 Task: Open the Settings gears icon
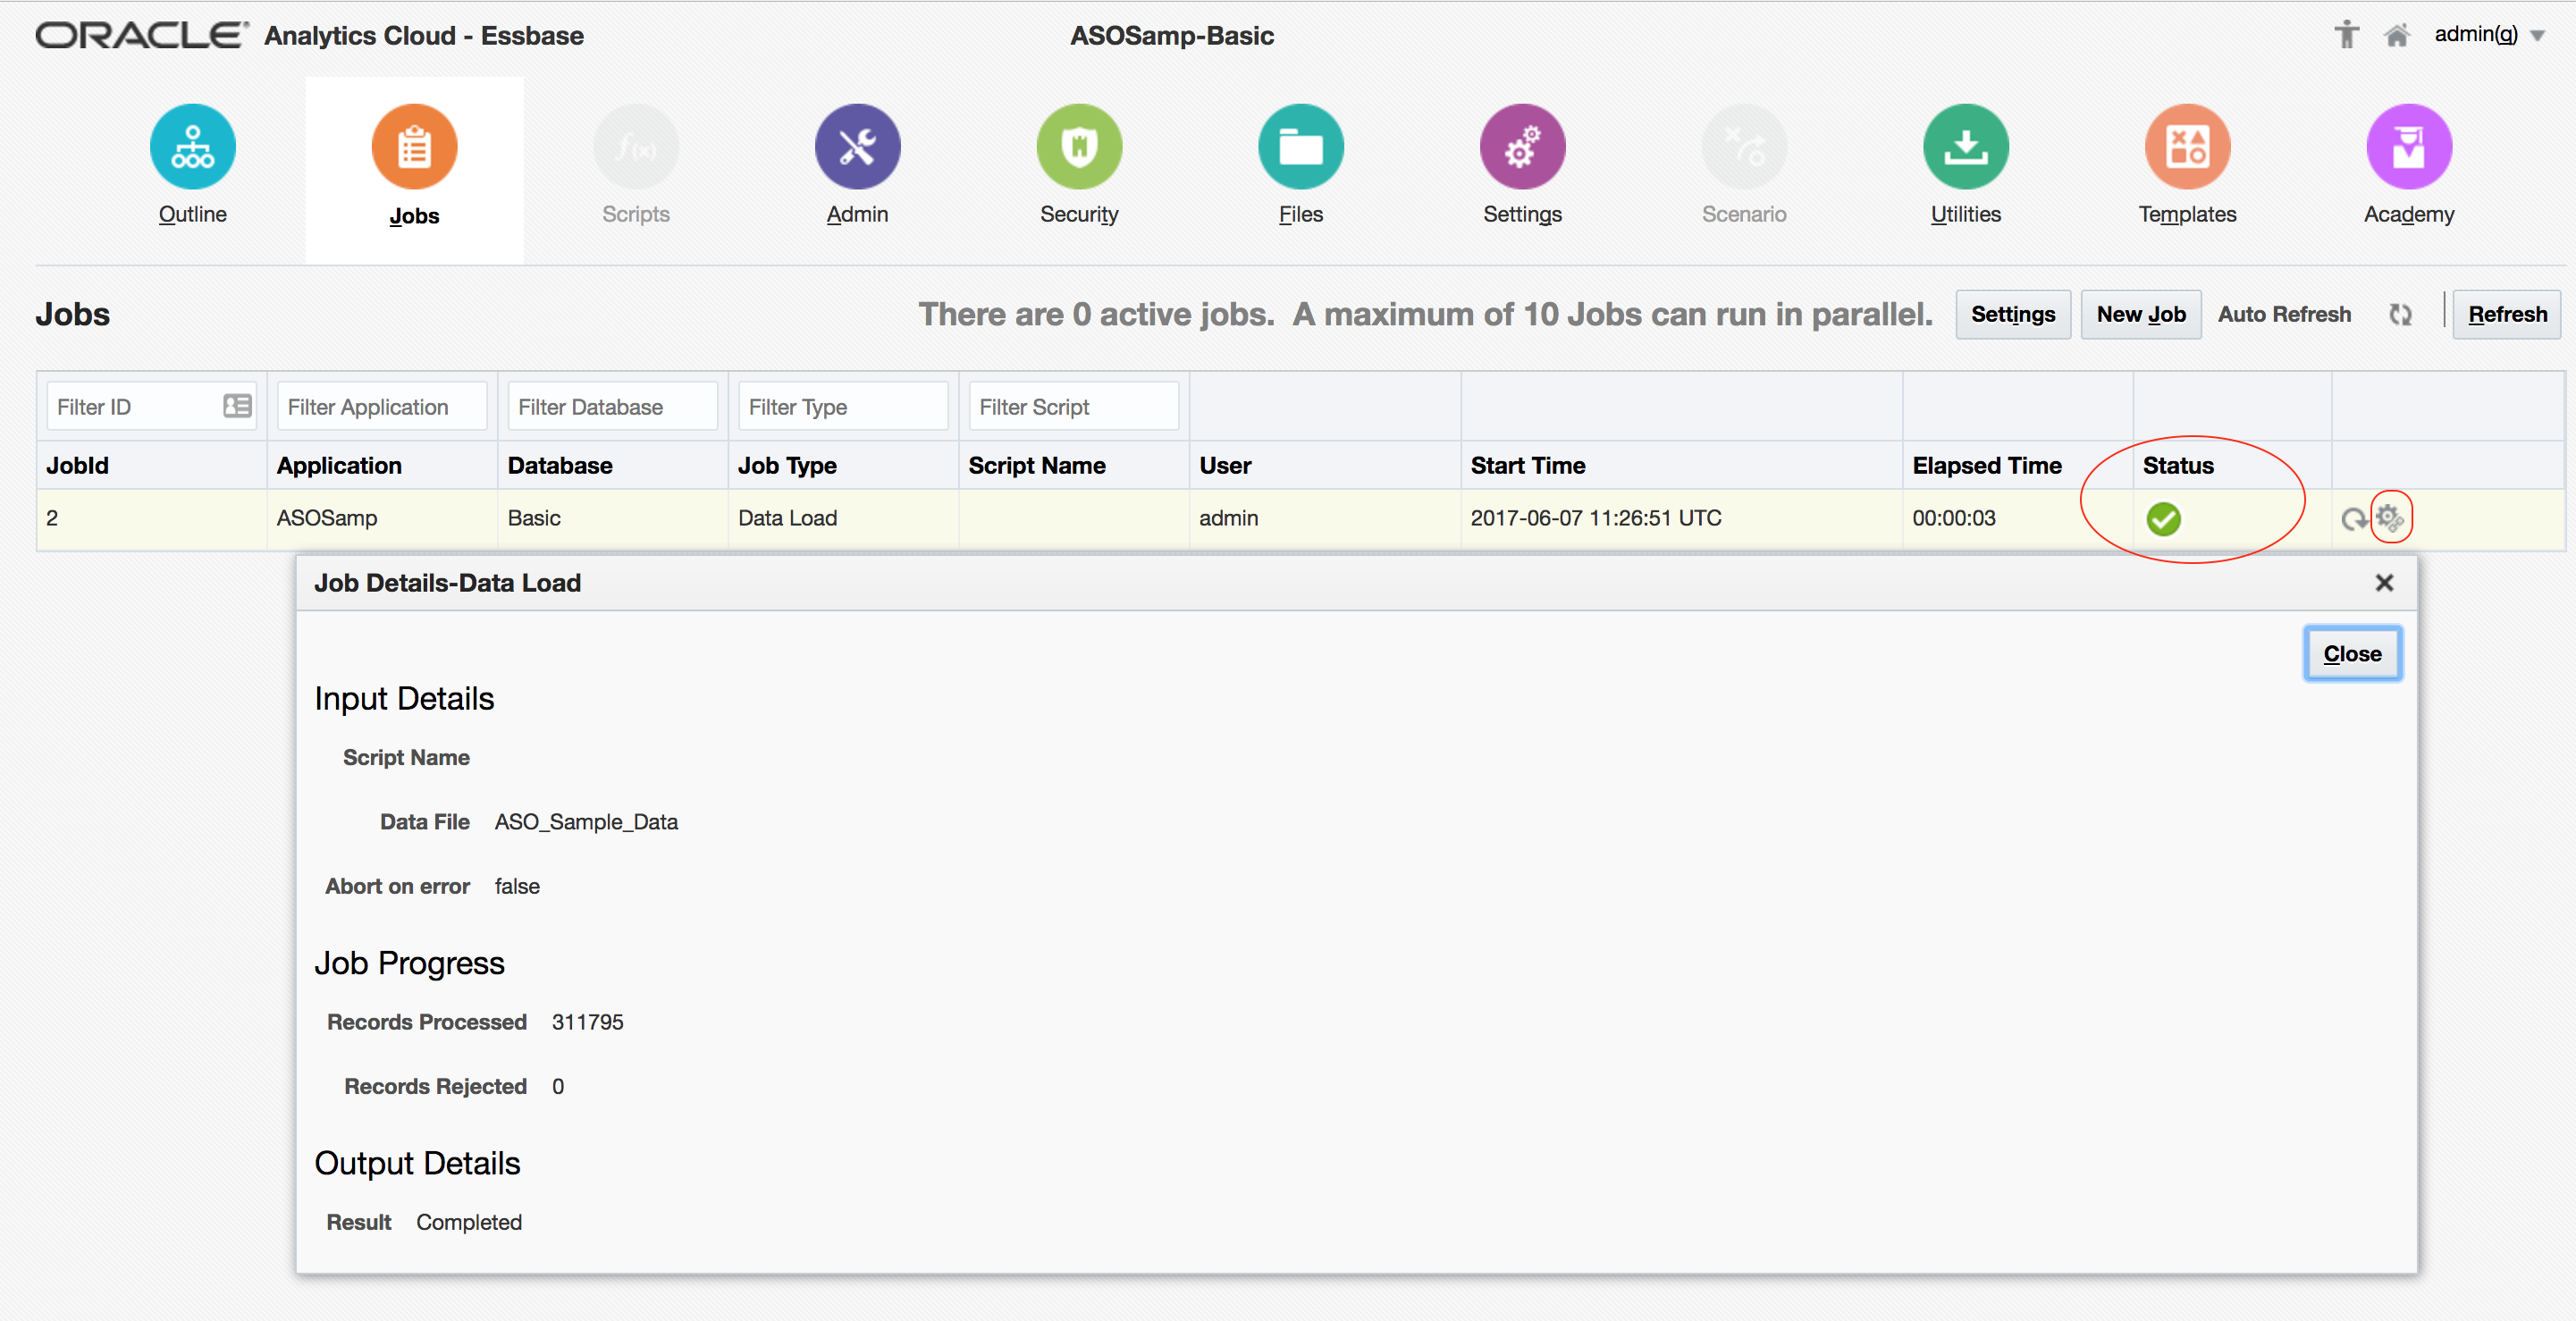1522,147
